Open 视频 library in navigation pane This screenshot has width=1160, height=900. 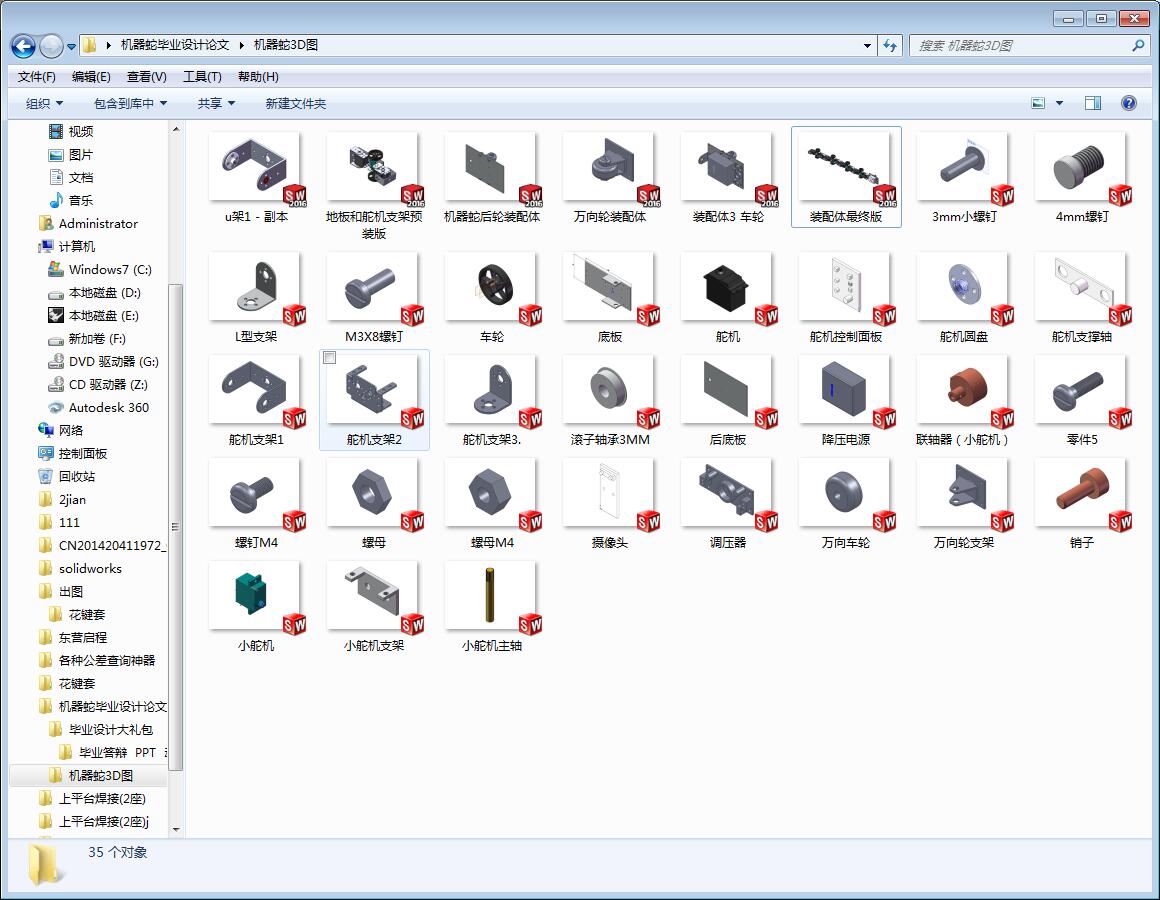point(71,132)
